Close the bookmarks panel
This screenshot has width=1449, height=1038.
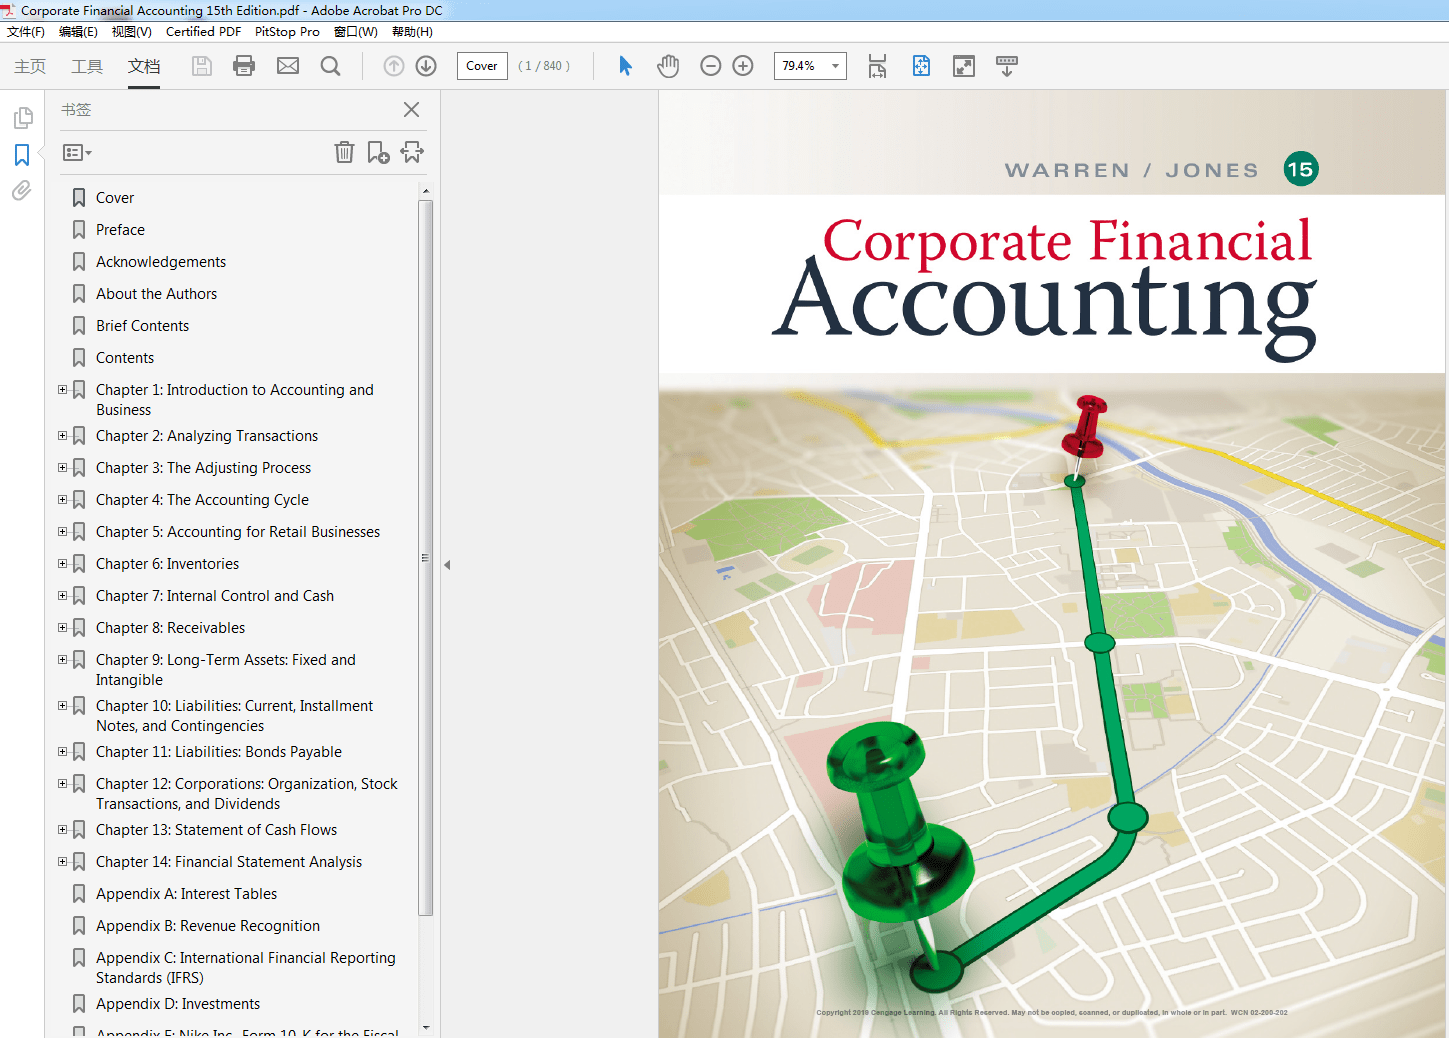click(411, 110)
